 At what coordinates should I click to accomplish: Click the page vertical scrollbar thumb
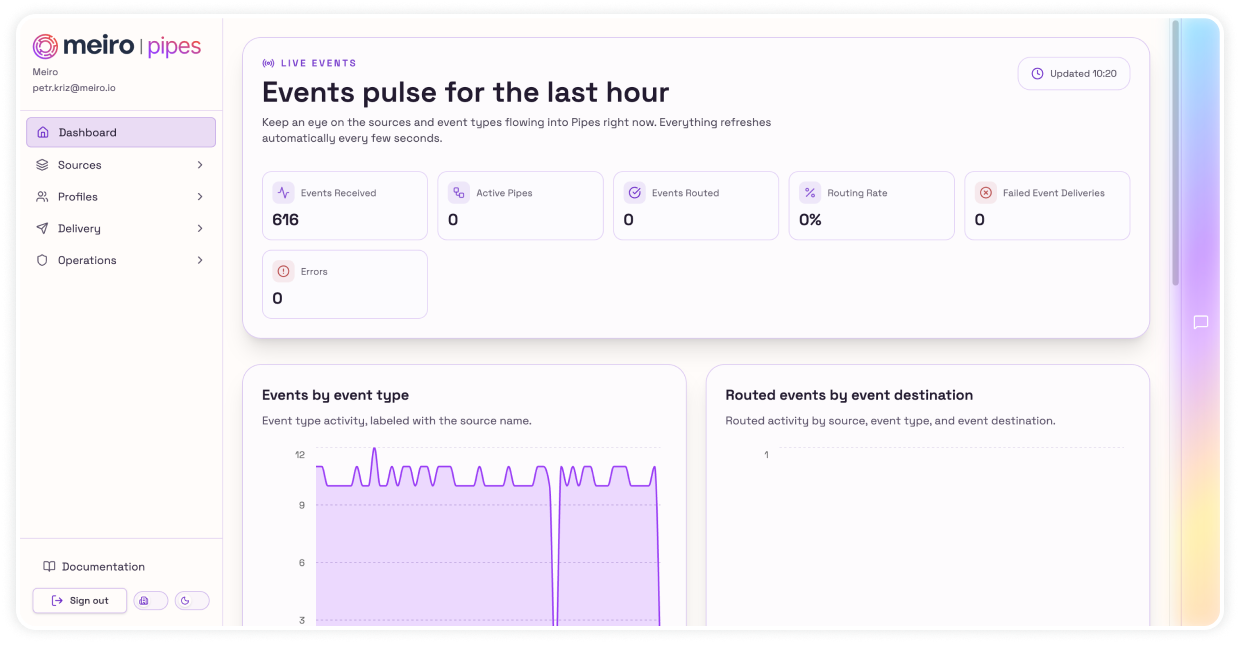tap(1176, 152)
